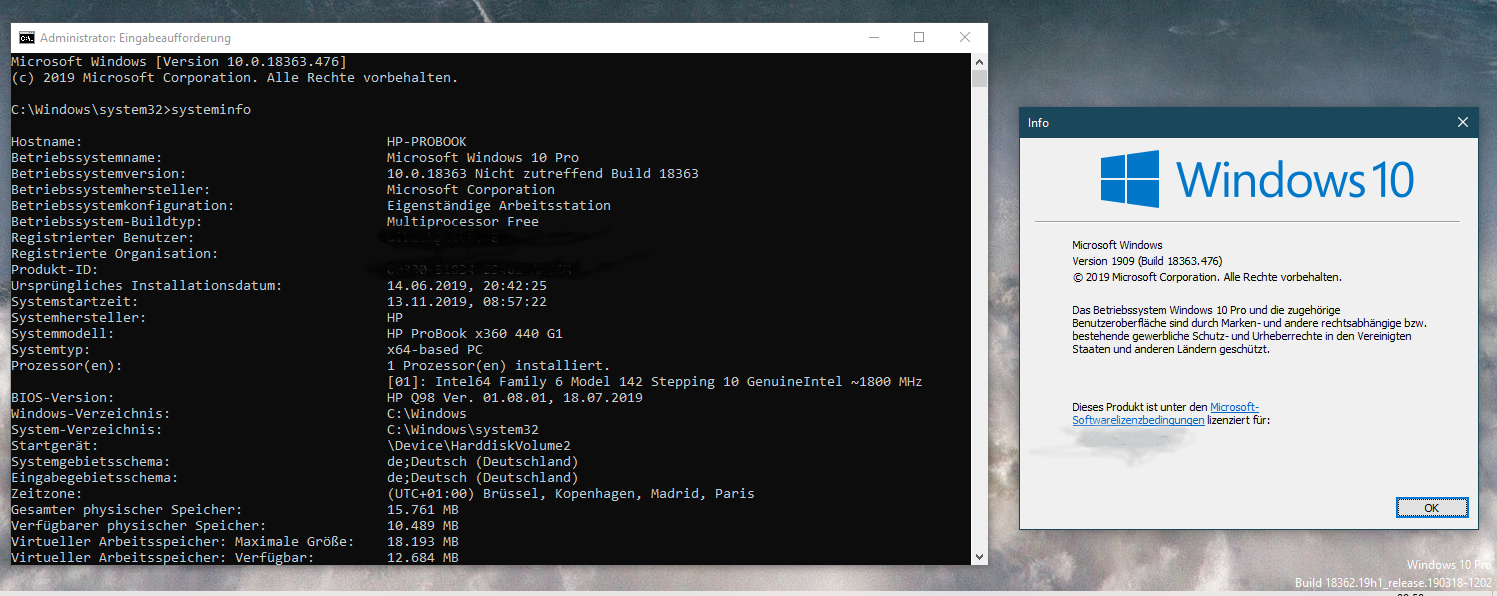Click the copyright line in the command prompt

(235, 78)
